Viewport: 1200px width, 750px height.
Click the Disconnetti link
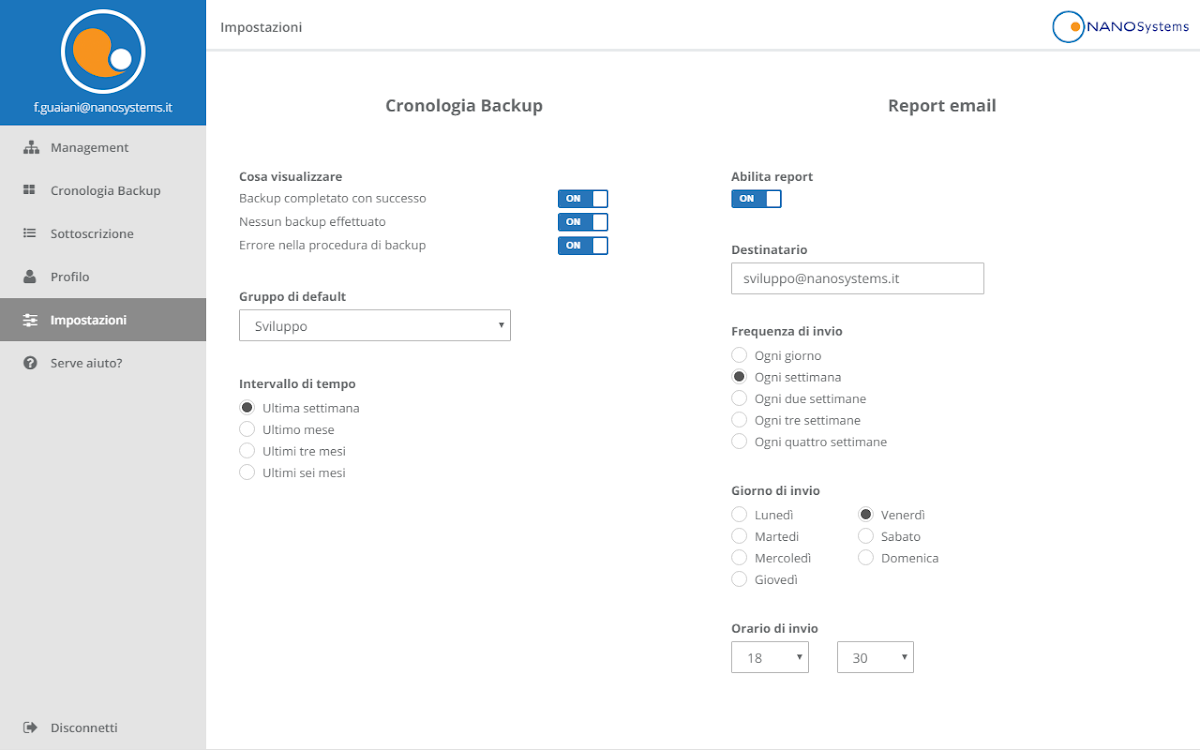(84, 728)
